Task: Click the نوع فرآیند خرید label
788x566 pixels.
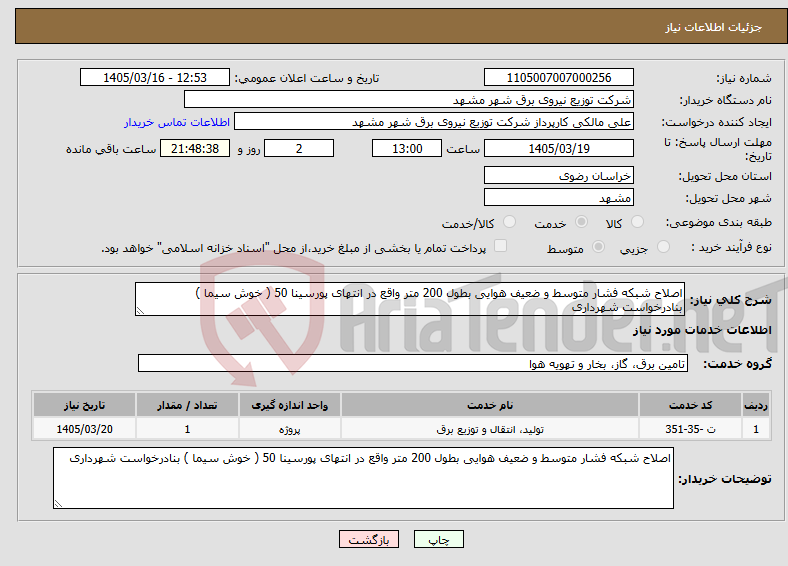Action: (x=731, y=247)
